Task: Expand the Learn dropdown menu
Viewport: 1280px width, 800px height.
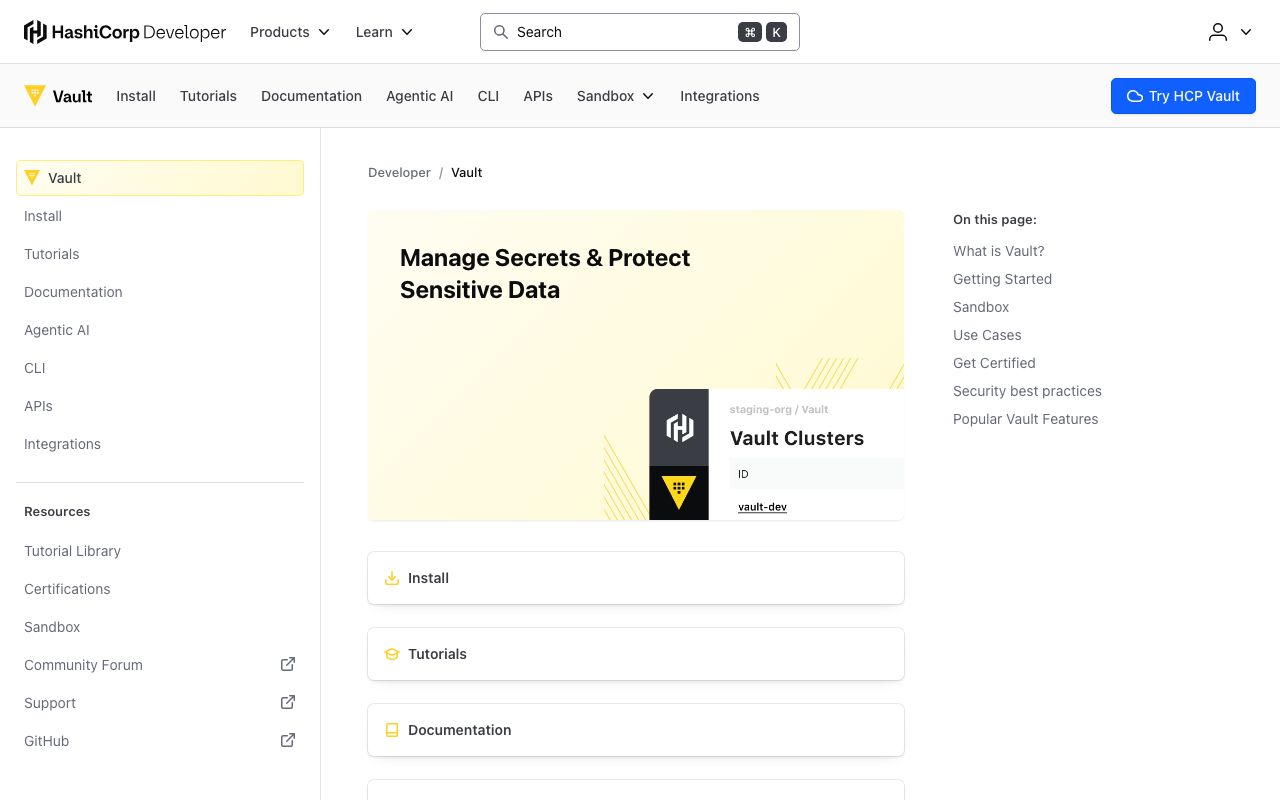Action: click(x=384, y=32)
